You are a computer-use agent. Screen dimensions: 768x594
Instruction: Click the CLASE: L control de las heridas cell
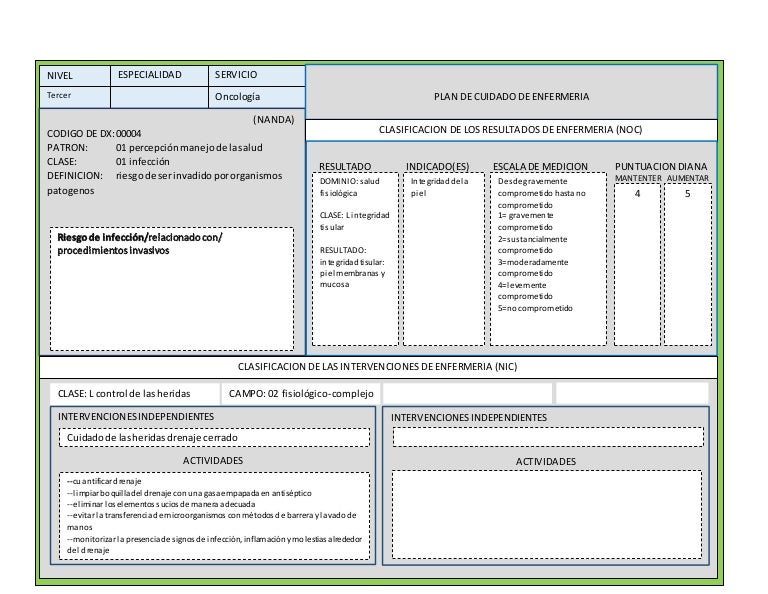click(135, 394)
